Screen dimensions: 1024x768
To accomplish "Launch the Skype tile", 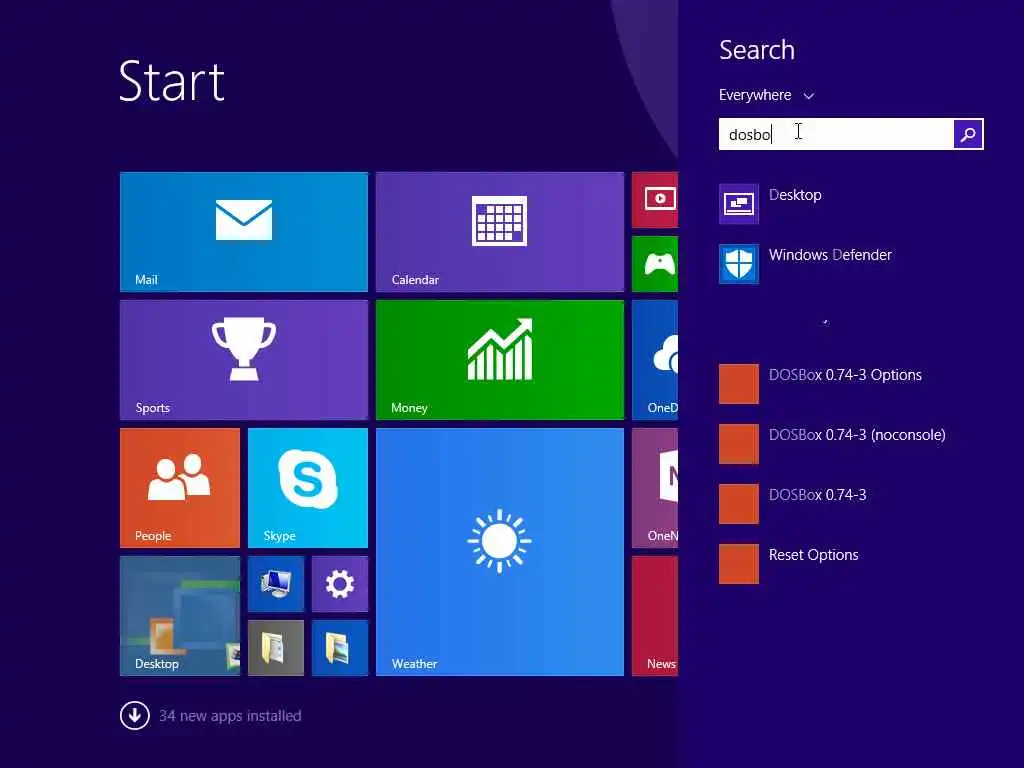I will [x=308, y=488].
